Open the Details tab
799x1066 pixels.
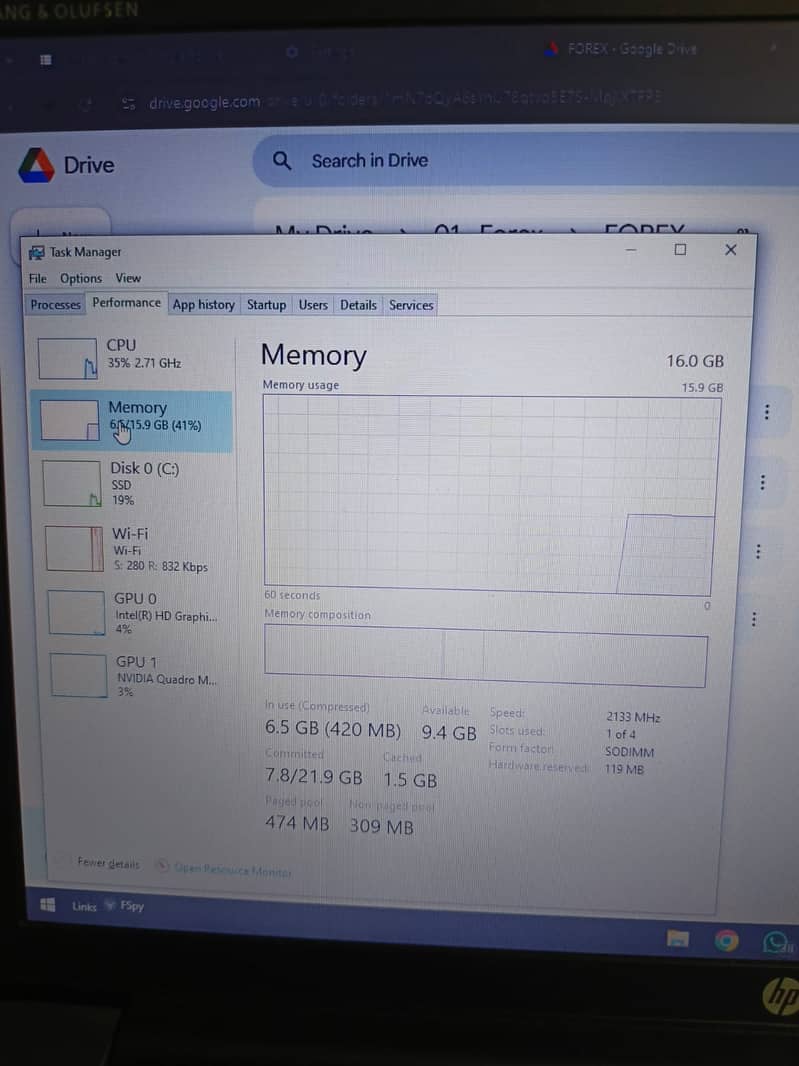pyautogui.click(x=358, y=305)
